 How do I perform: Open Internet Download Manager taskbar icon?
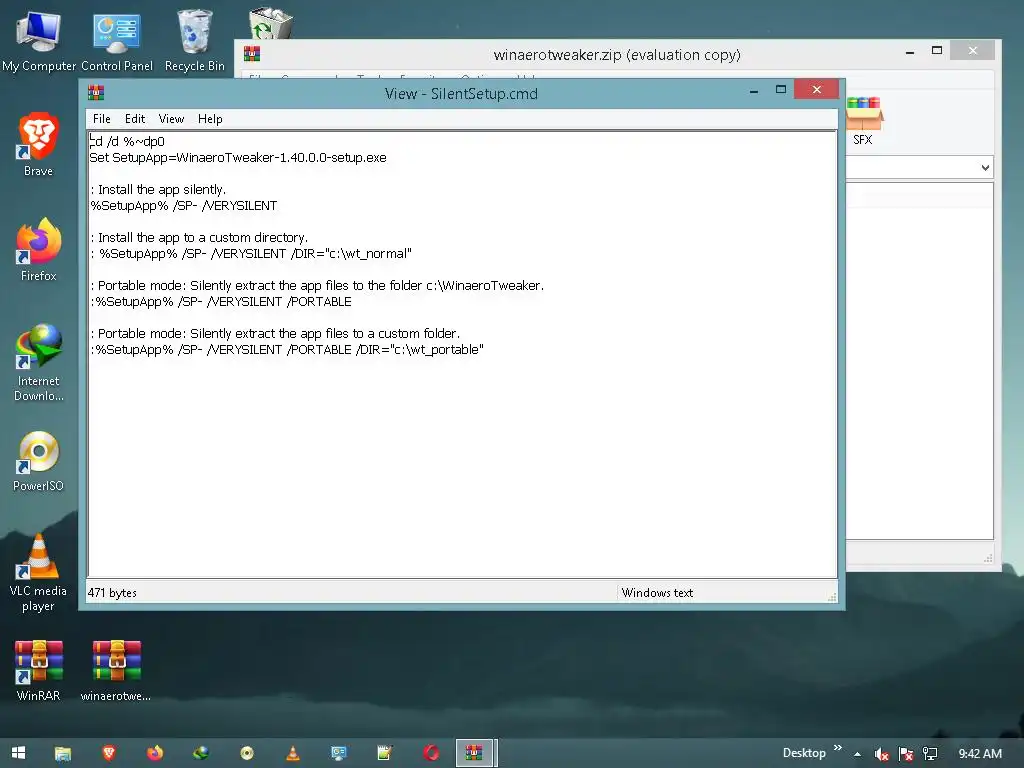tap(201, 753)
